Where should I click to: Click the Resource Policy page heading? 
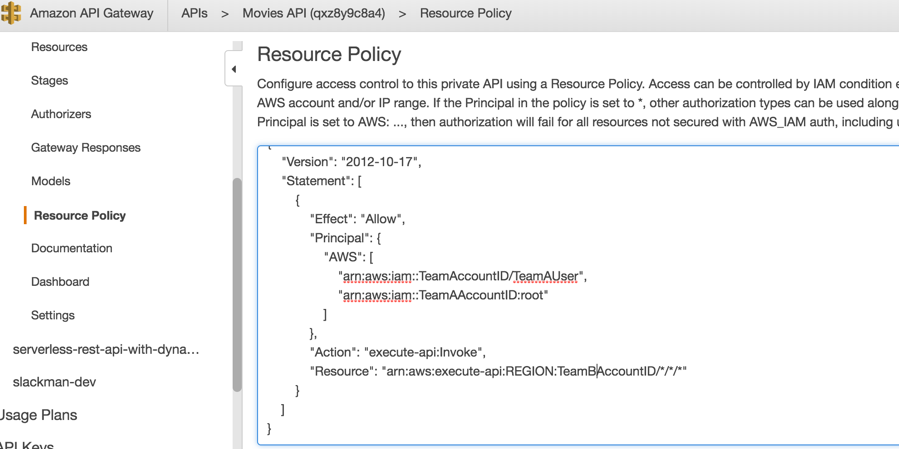329,54
